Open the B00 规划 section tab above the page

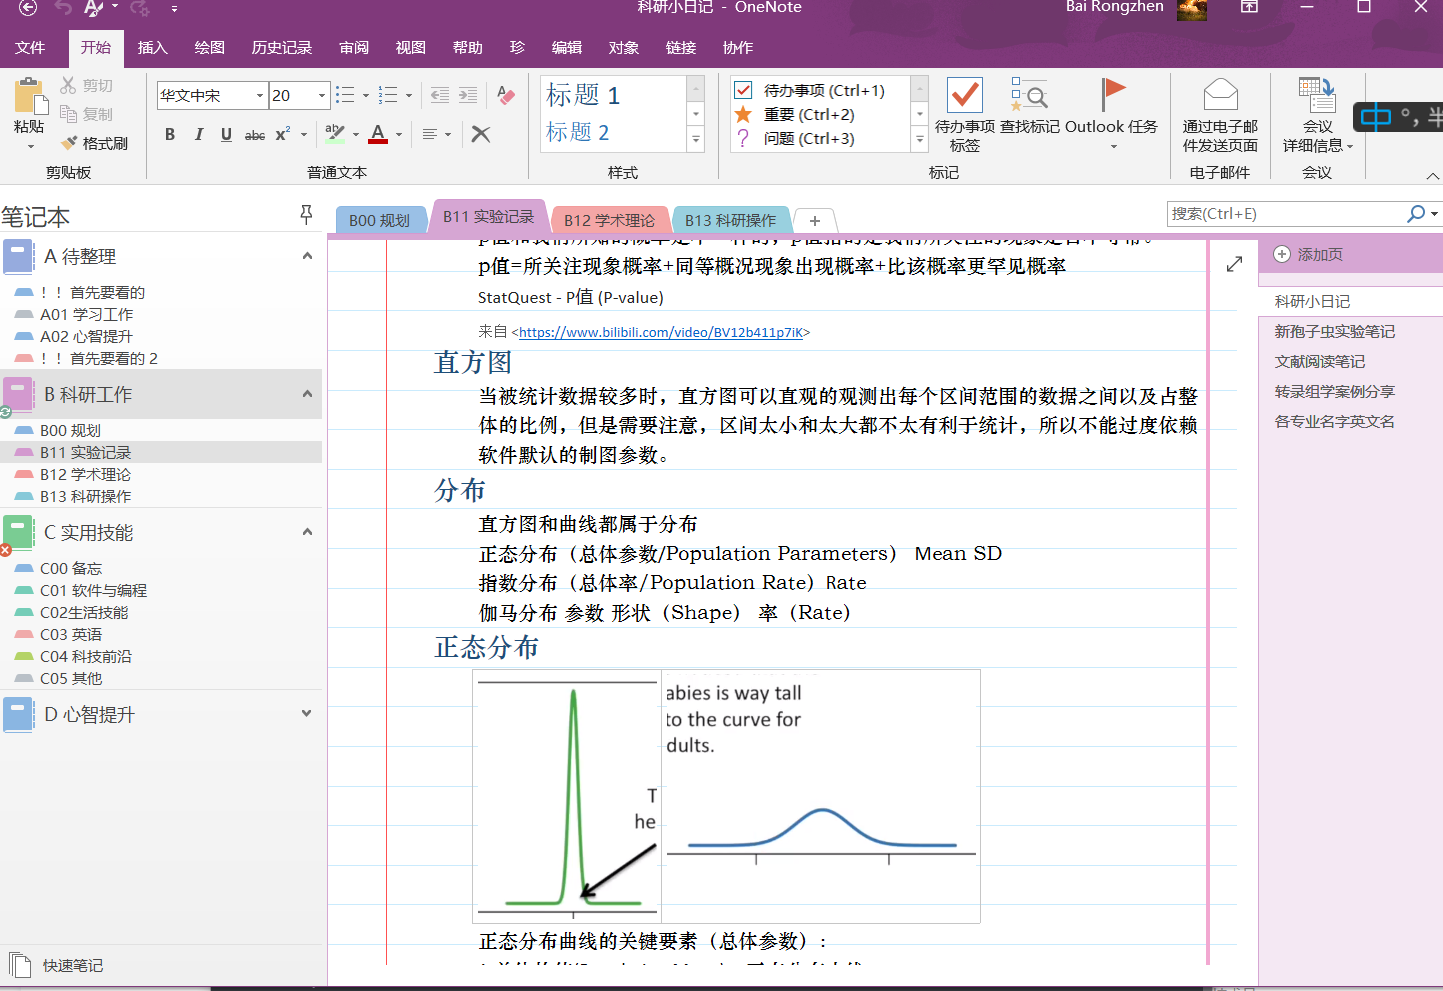pos(379,221)
